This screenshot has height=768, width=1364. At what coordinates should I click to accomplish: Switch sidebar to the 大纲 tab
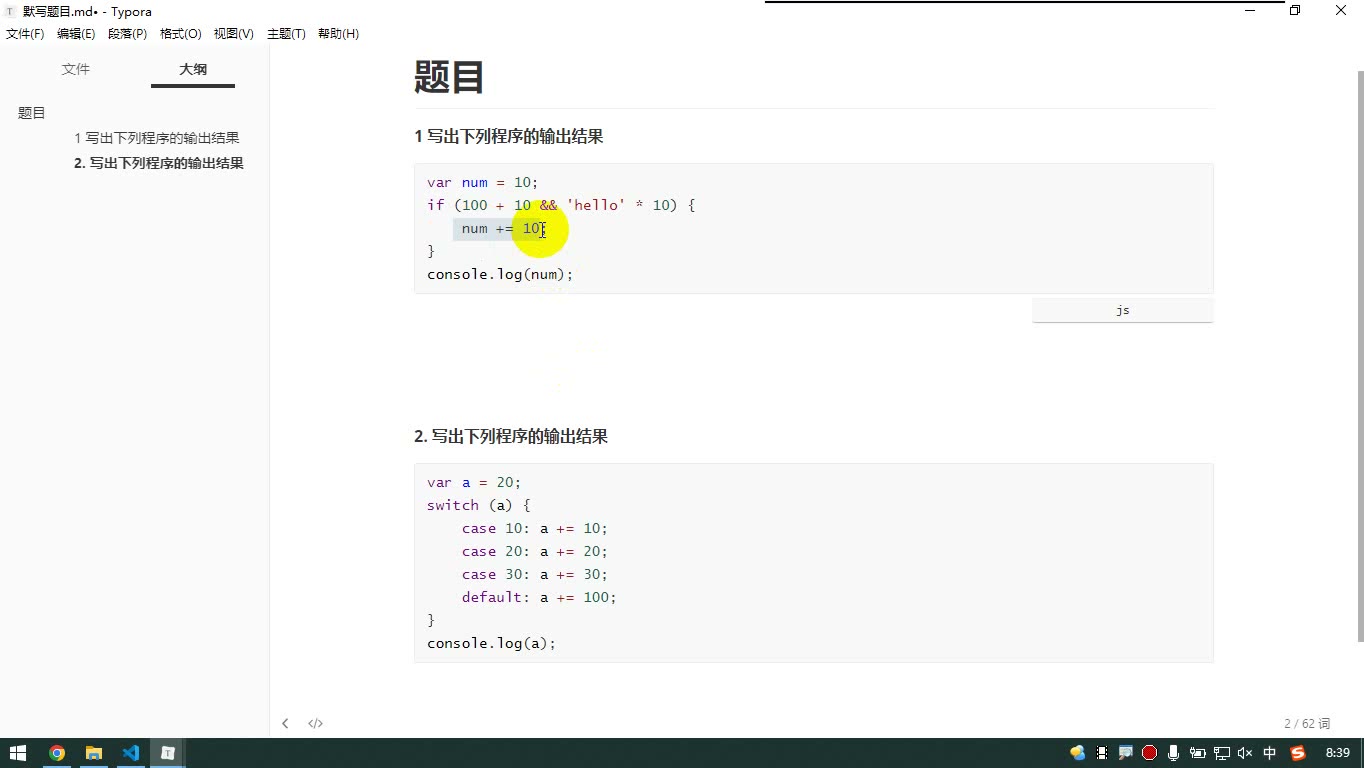(193, 69)
